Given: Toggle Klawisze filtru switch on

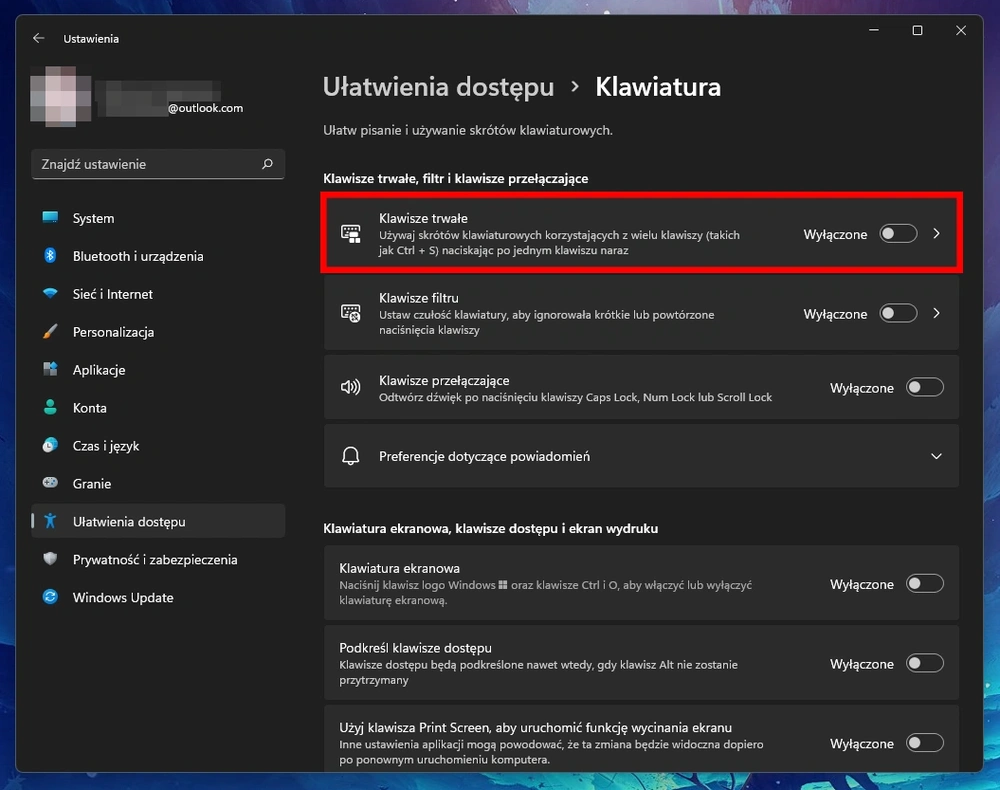Looking at the screenshot, I should [x=898, y=313].
